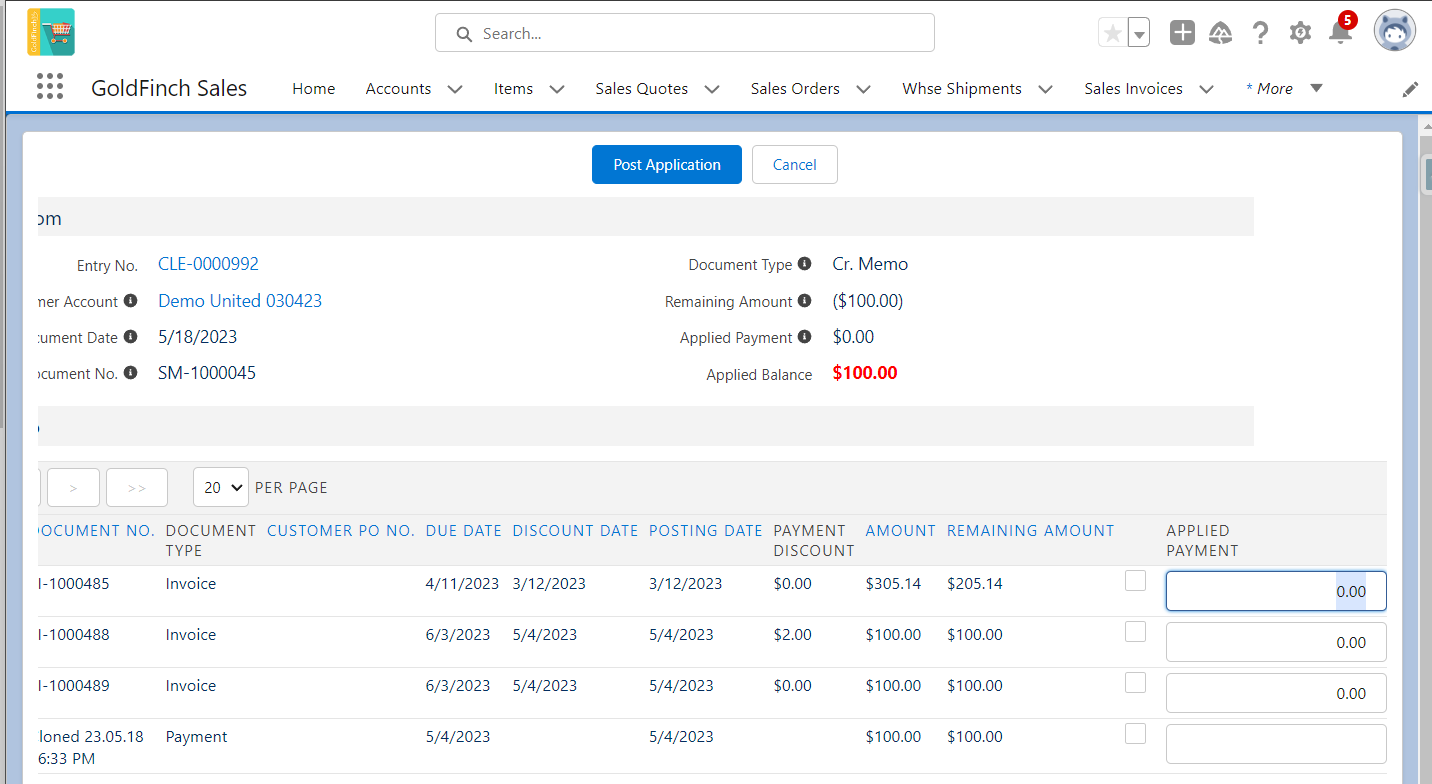Open the Salesforce Trailhead guidance icon
1432x784 pixels.
click(1221, 33)
